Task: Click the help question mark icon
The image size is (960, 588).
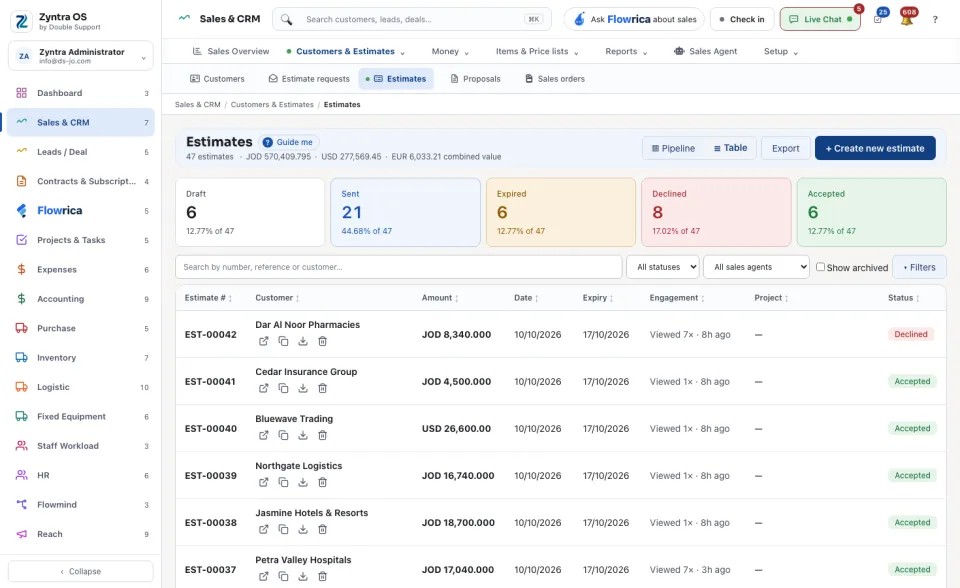Action: pos(935,20)
